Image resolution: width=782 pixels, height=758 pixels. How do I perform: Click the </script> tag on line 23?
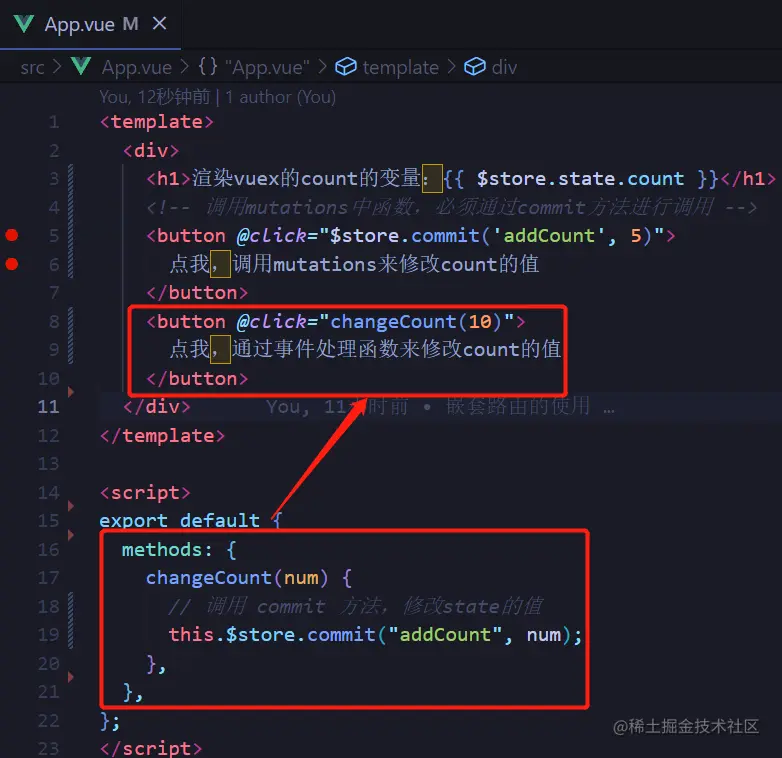tap(151, 749)
